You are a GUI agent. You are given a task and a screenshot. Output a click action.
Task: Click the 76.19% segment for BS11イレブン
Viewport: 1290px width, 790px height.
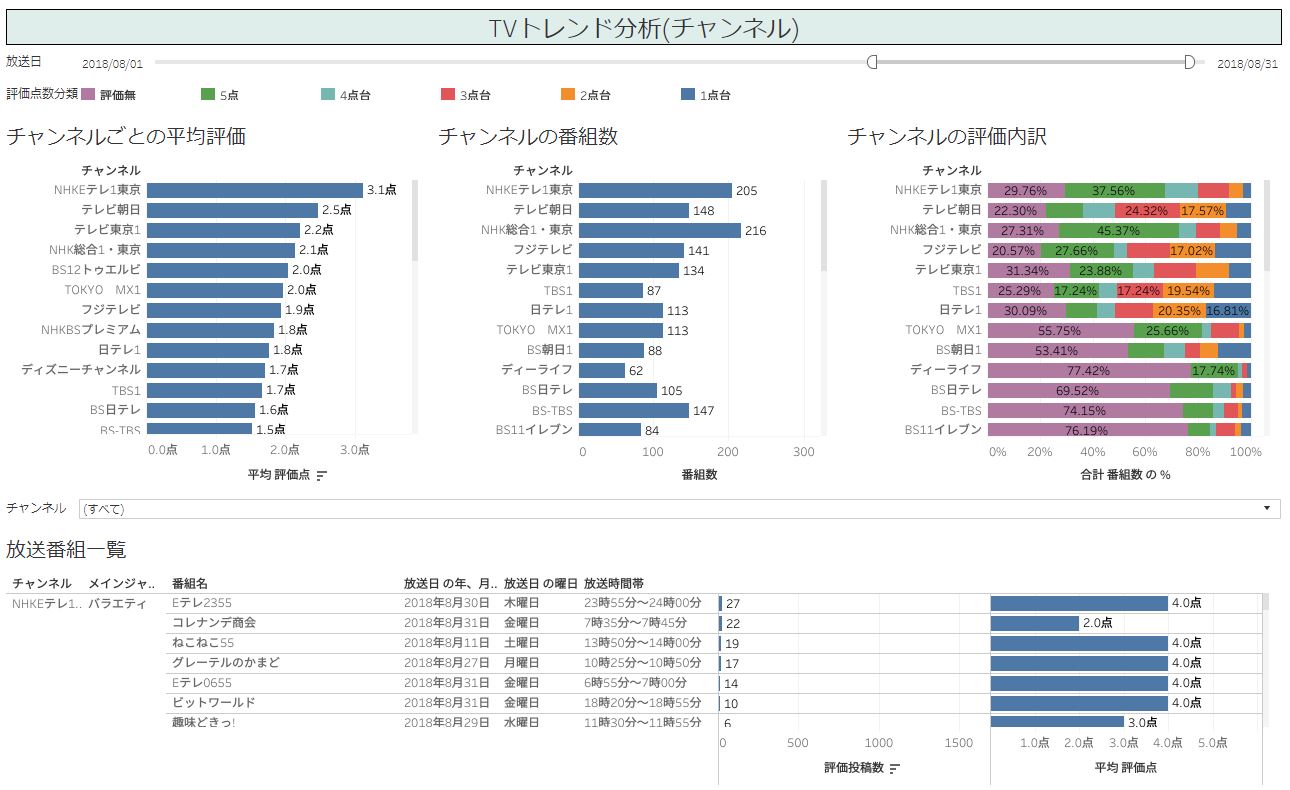1088,430
